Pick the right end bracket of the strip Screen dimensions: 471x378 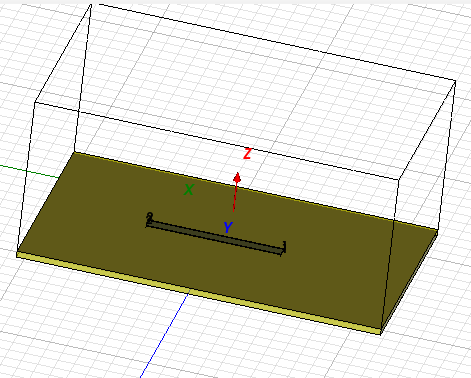[x=284, y=248]
